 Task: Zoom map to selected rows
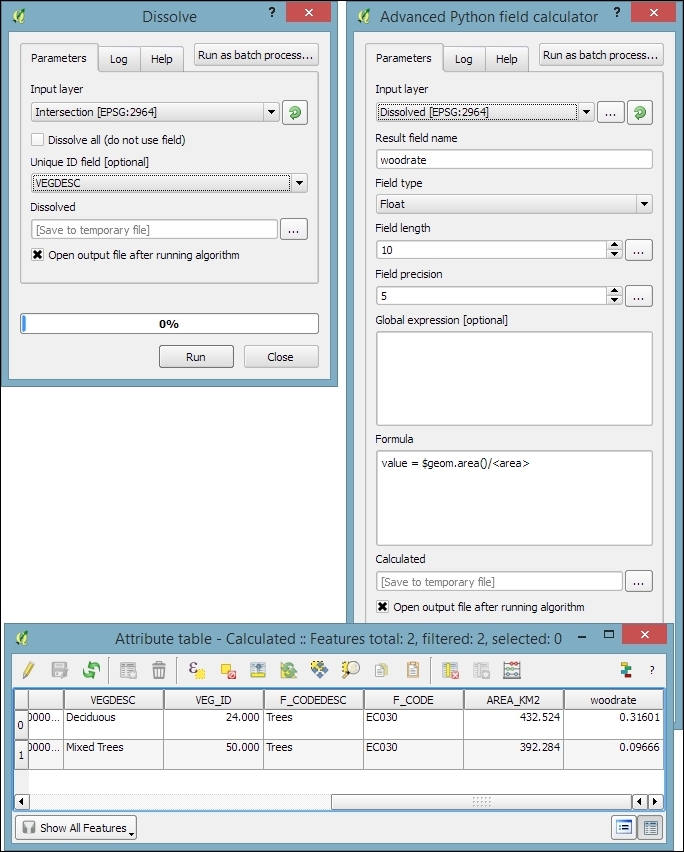(350, 669)
